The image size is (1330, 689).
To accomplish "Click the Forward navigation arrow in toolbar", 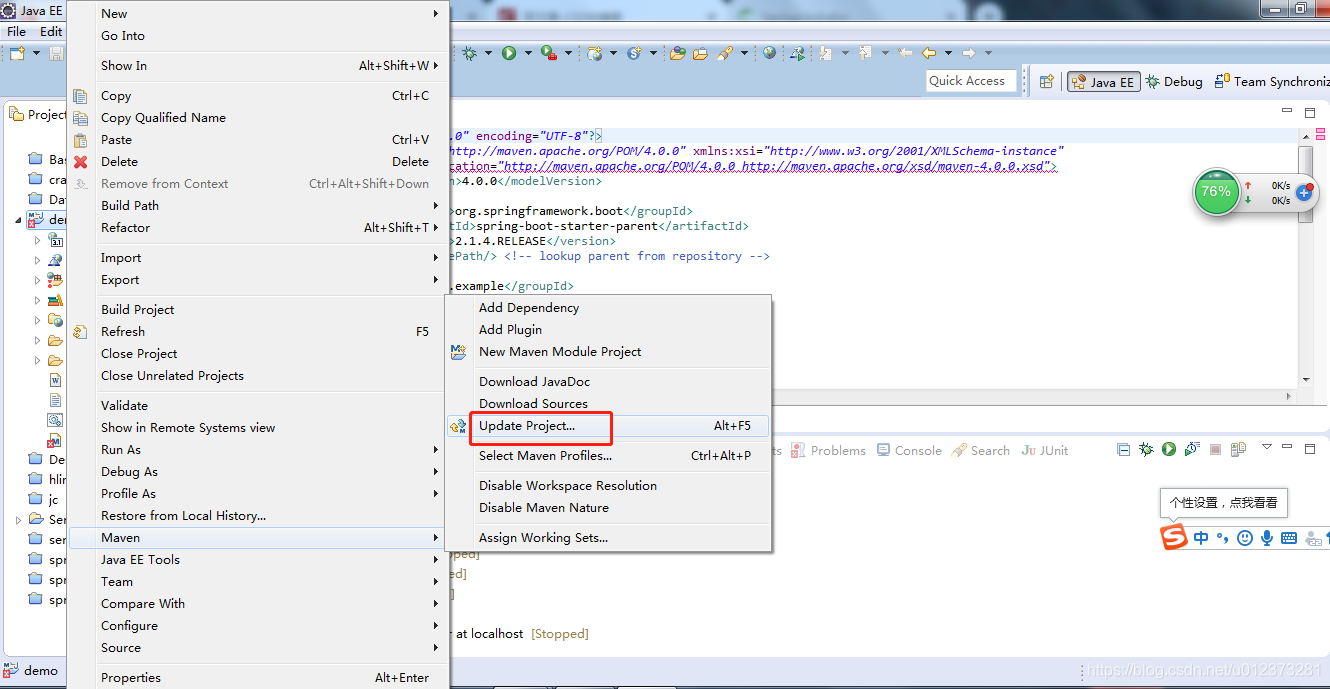I will 969,53.
